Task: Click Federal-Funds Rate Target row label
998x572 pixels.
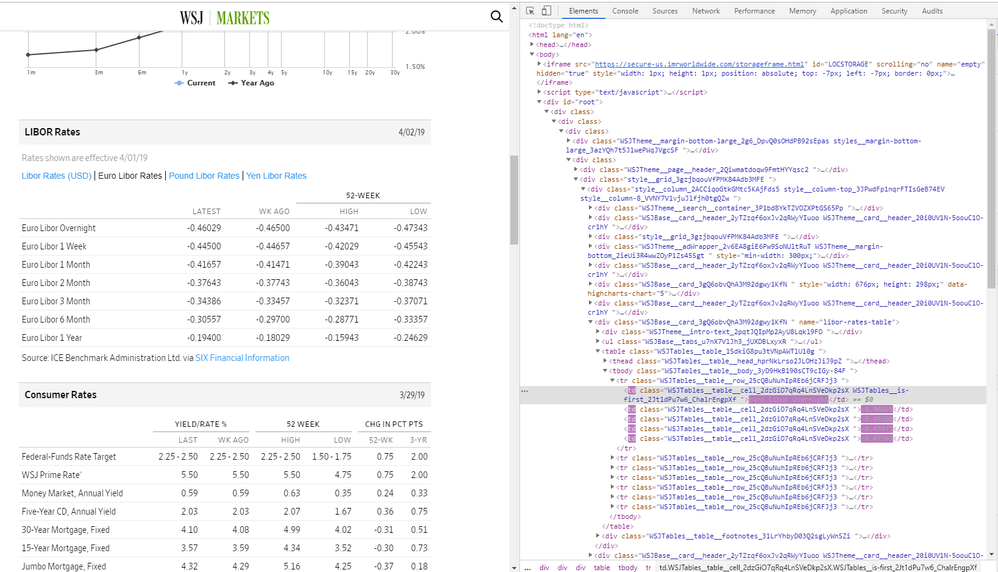Action: (69, 456)
